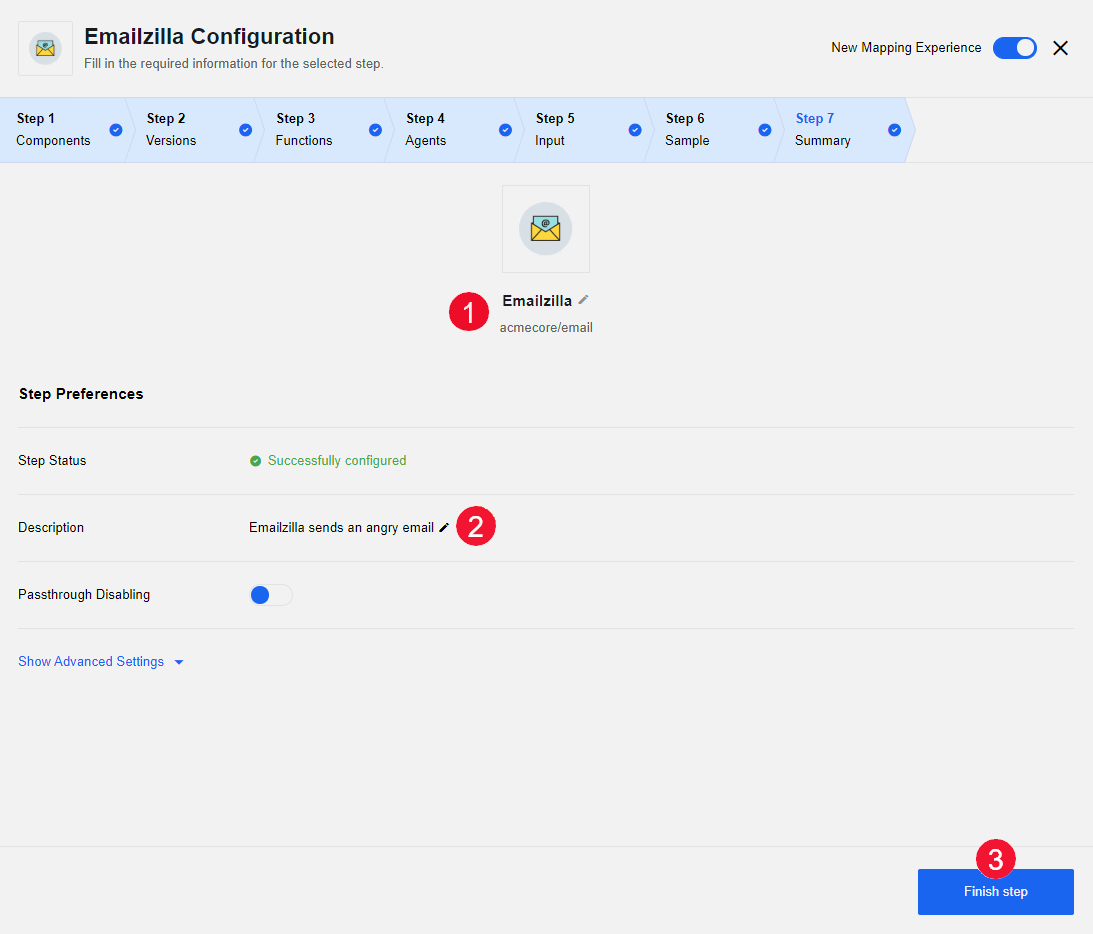Click the 'acmecore/email' component path
The image size is (1093, 934).
coord(546,328)
